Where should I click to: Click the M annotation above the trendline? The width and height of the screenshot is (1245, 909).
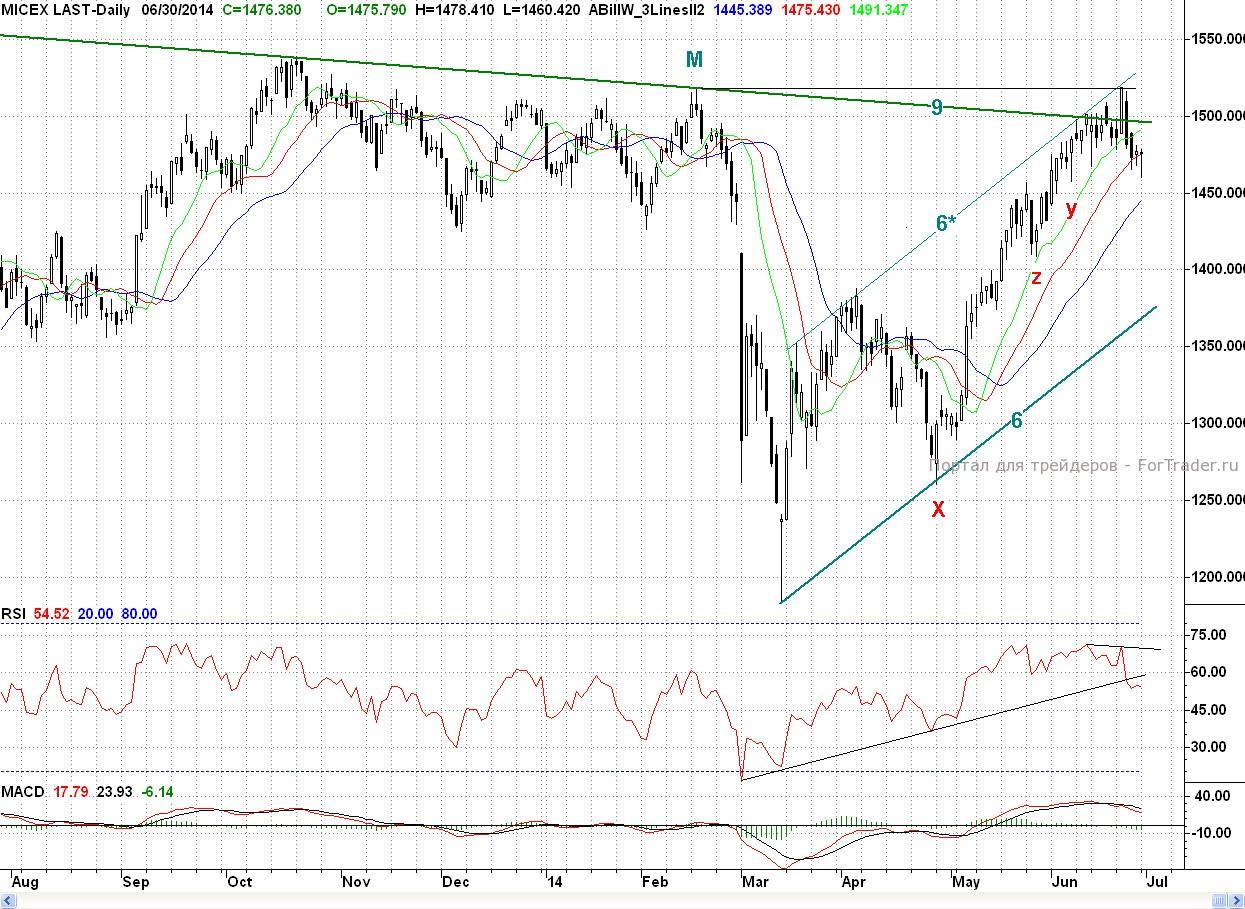694,60
